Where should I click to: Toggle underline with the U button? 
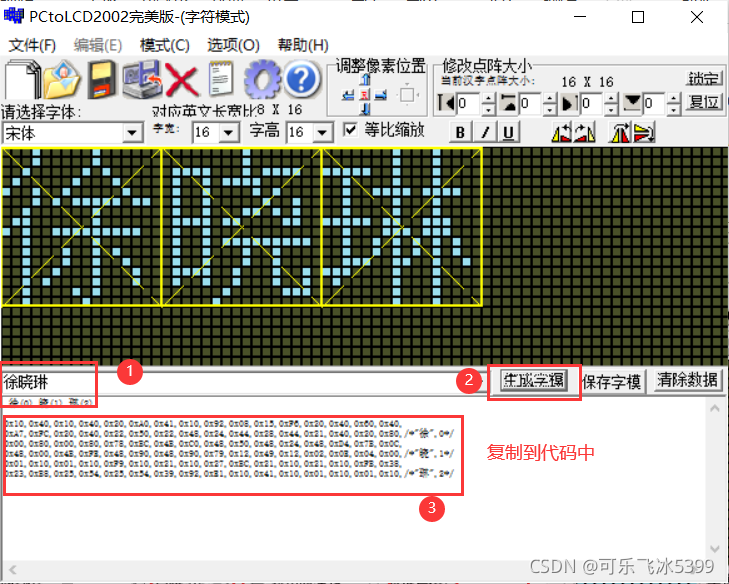508,133
